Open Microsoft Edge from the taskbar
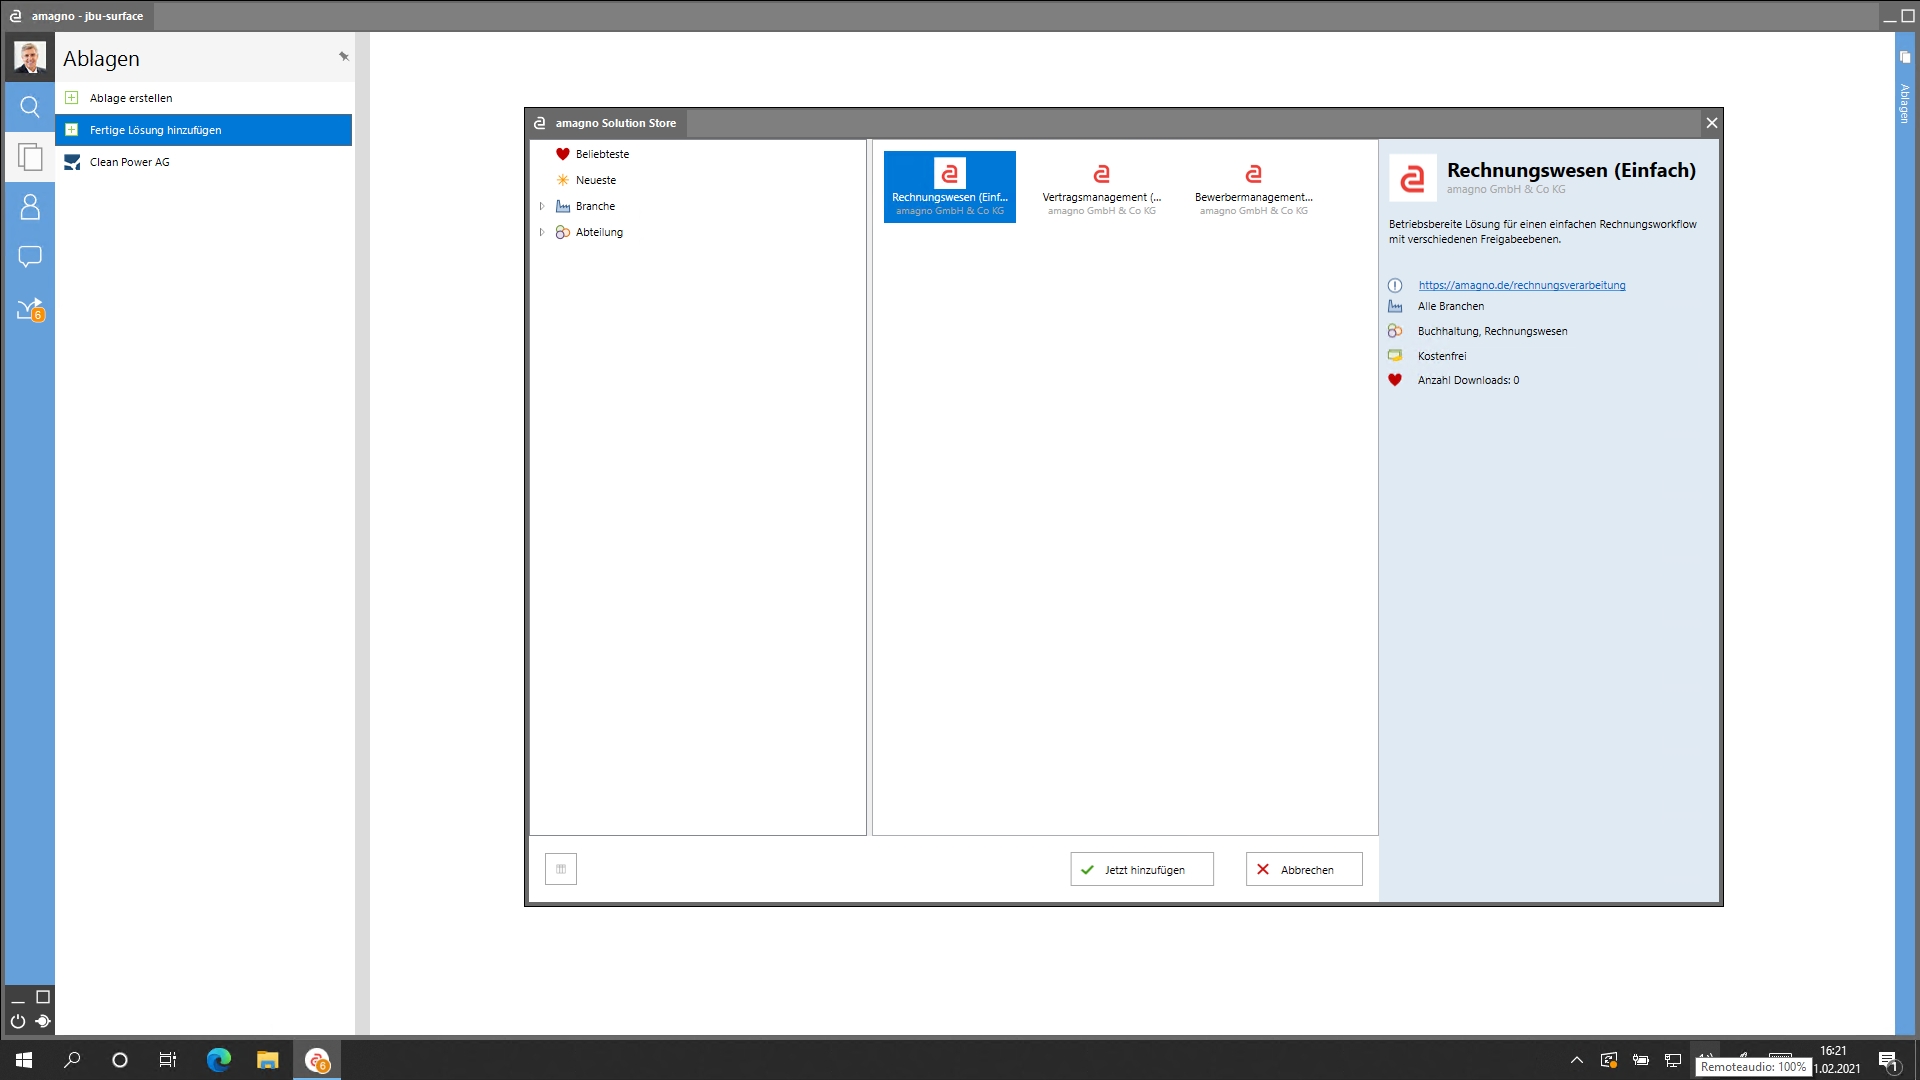 coord(218,1060)
